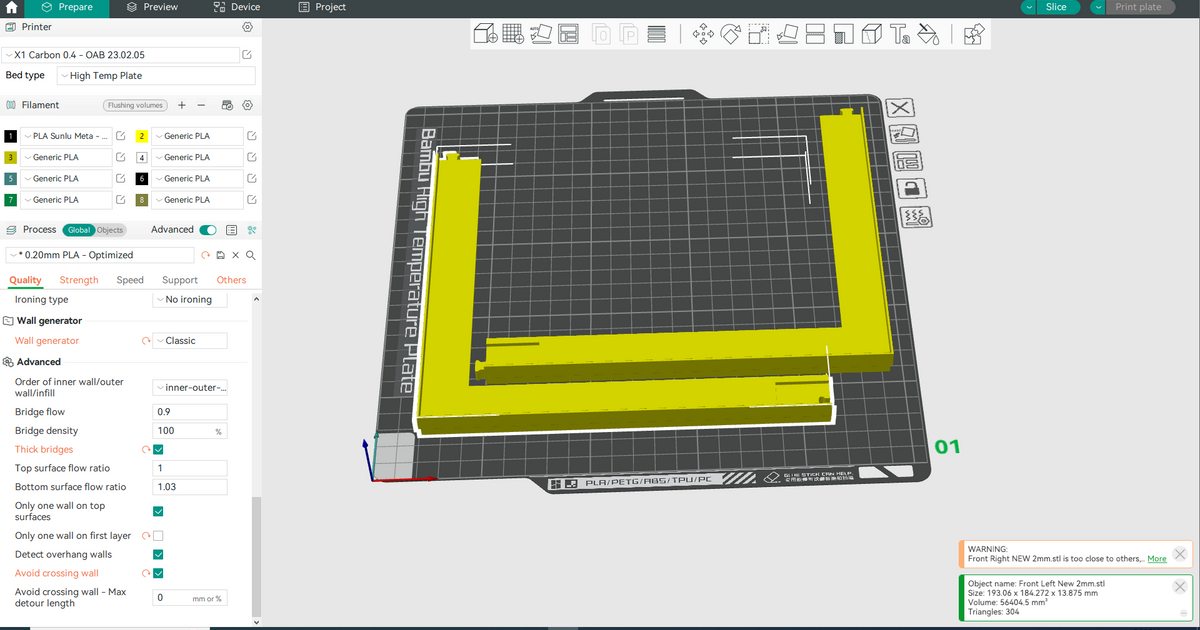
Task: Activate the Lay on face tool
Action: coord(785,33)
